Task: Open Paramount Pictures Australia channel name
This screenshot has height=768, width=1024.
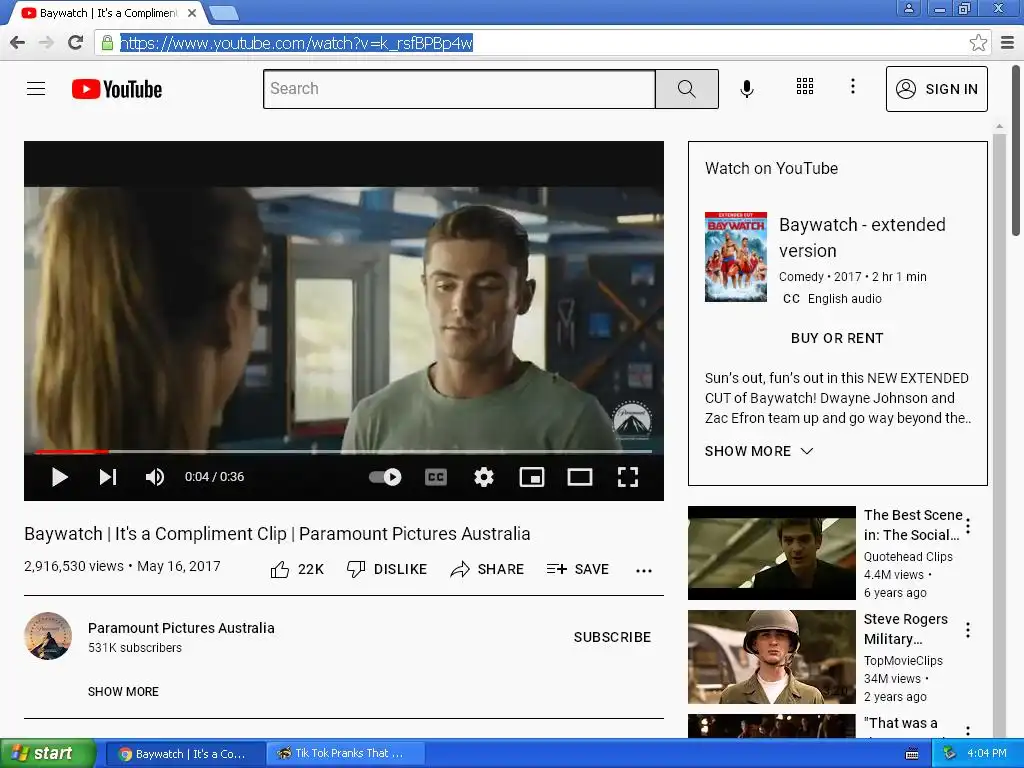Action: click(181, 628)
